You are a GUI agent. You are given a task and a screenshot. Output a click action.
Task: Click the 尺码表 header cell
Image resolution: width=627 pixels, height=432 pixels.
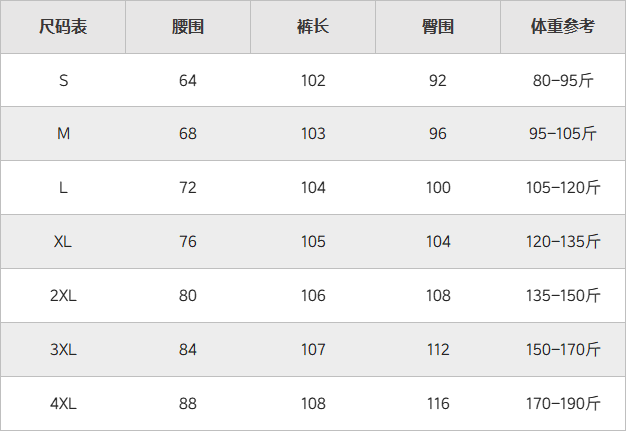[x=63, y=27]
